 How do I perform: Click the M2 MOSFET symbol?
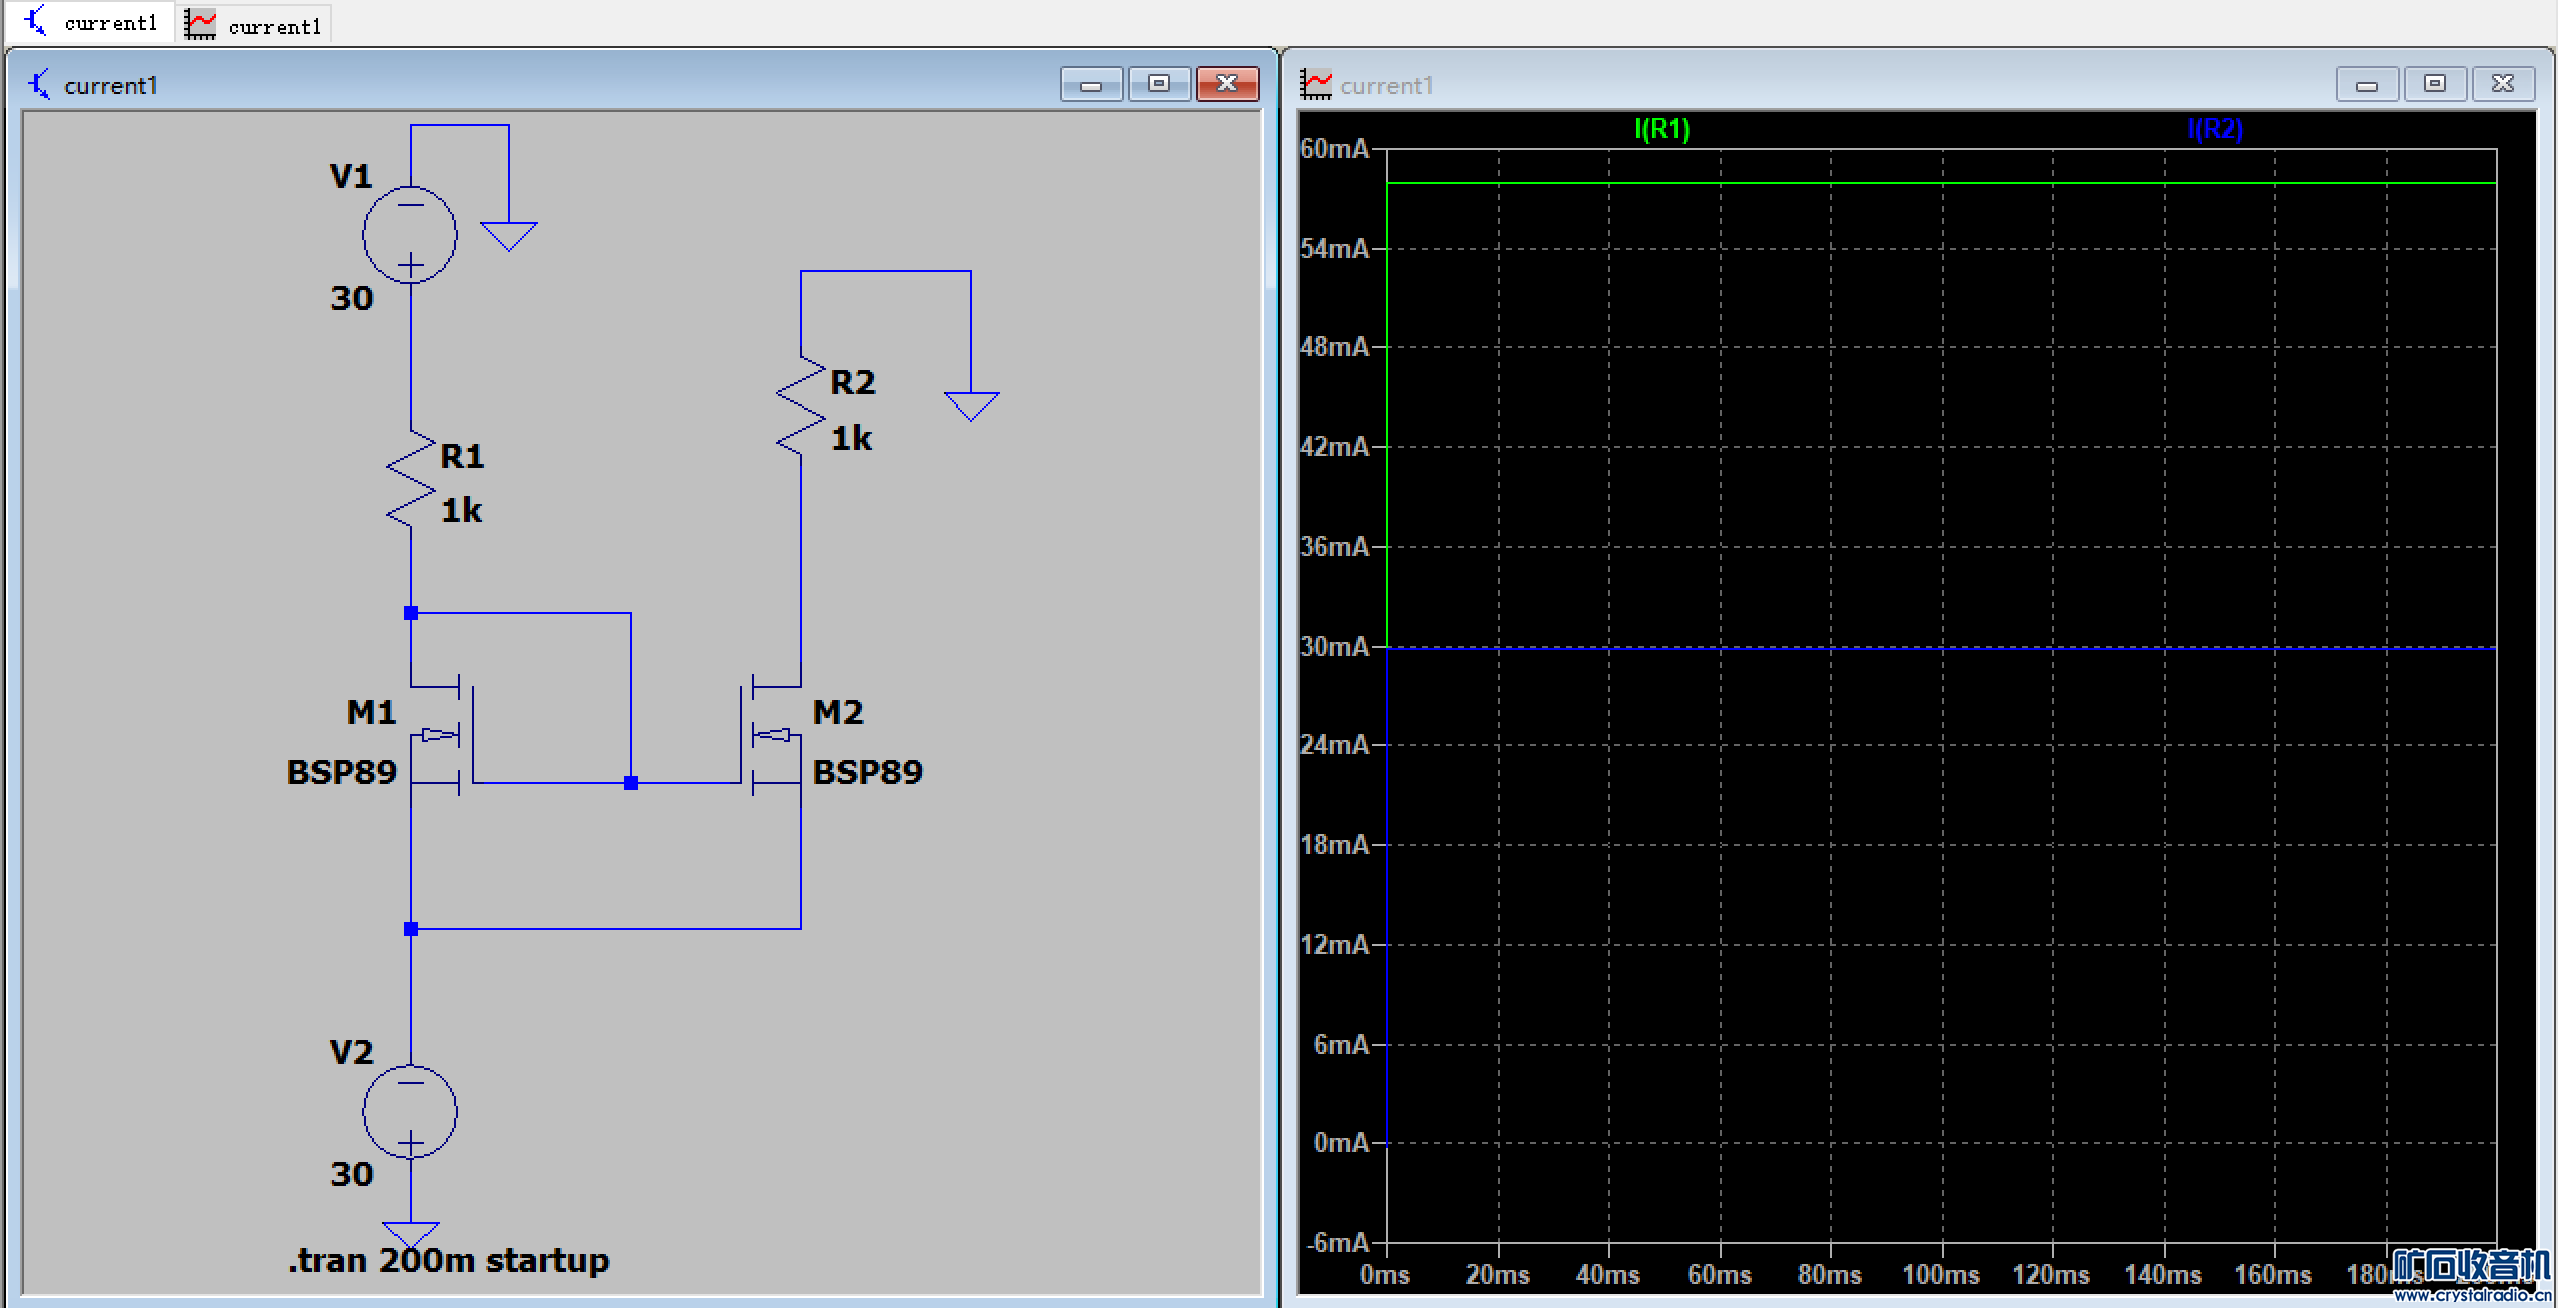[770, 737]
